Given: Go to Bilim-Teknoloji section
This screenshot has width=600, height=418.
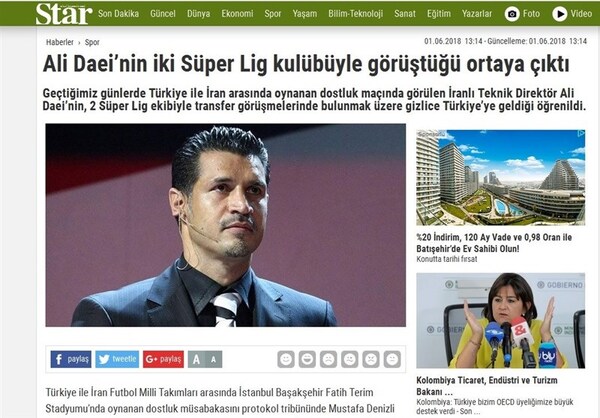Looking at the screenshot, I should pos(355,14).
